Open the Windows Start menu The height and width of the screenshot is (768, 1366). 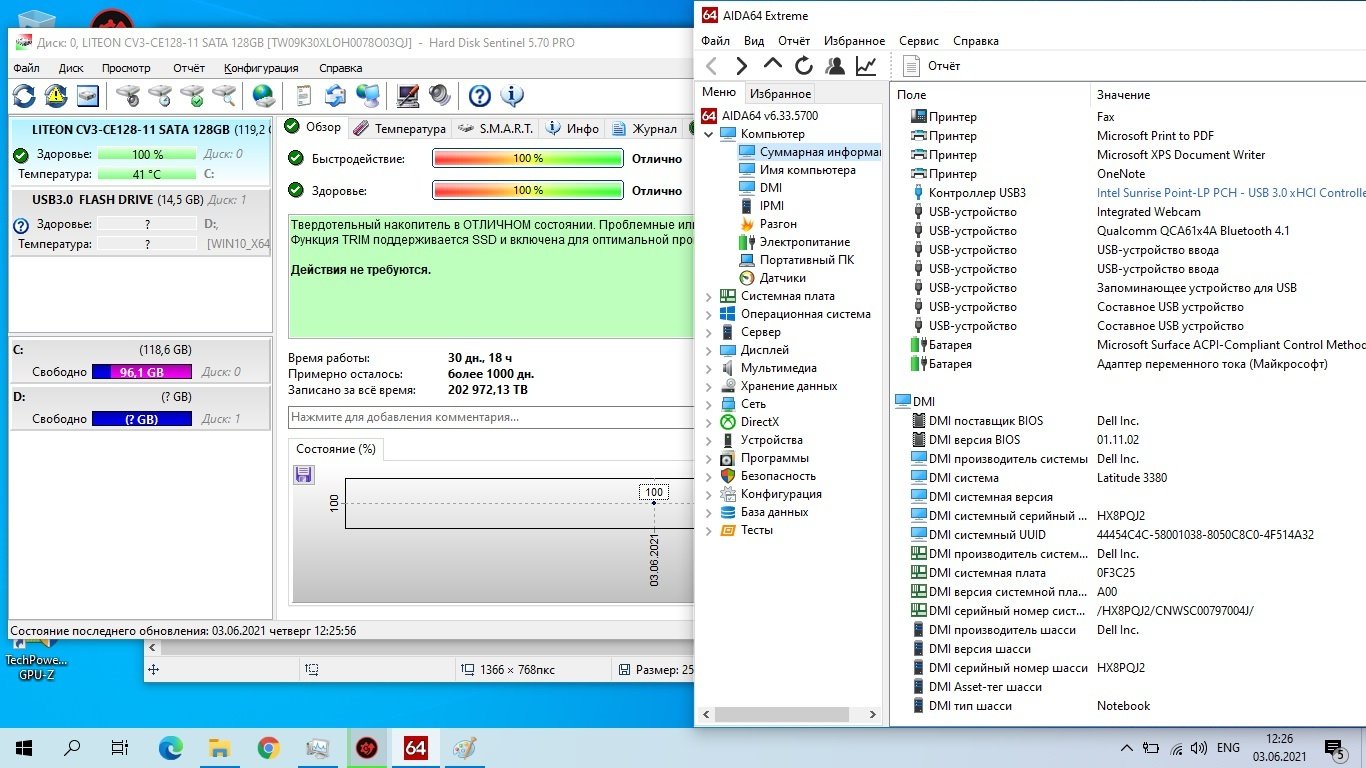click(x=24, y=748)
